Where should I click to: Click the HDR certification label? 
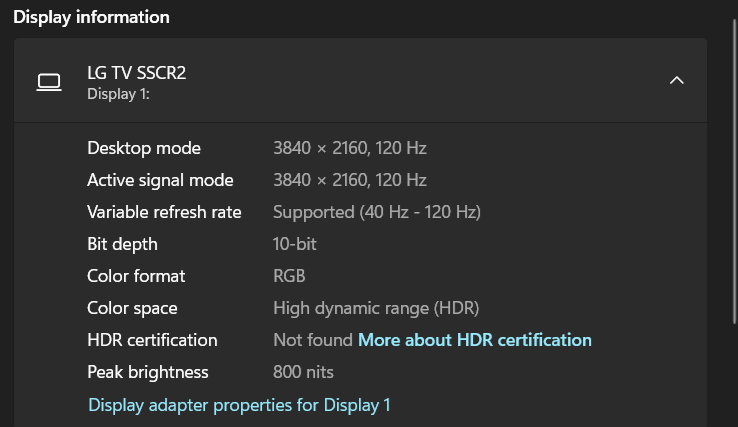pyautogui.click(x=152, y=340)
